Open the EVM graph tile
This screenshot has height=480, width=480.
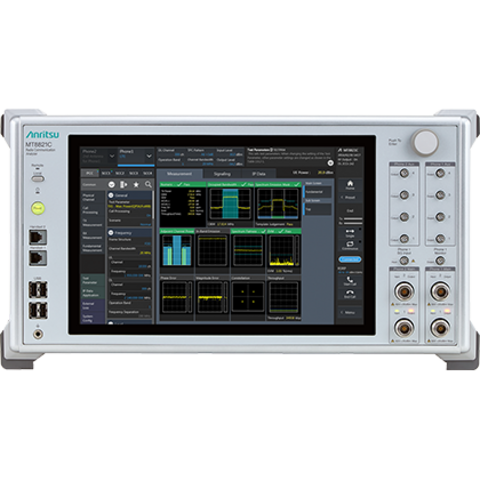coord(284,251)
